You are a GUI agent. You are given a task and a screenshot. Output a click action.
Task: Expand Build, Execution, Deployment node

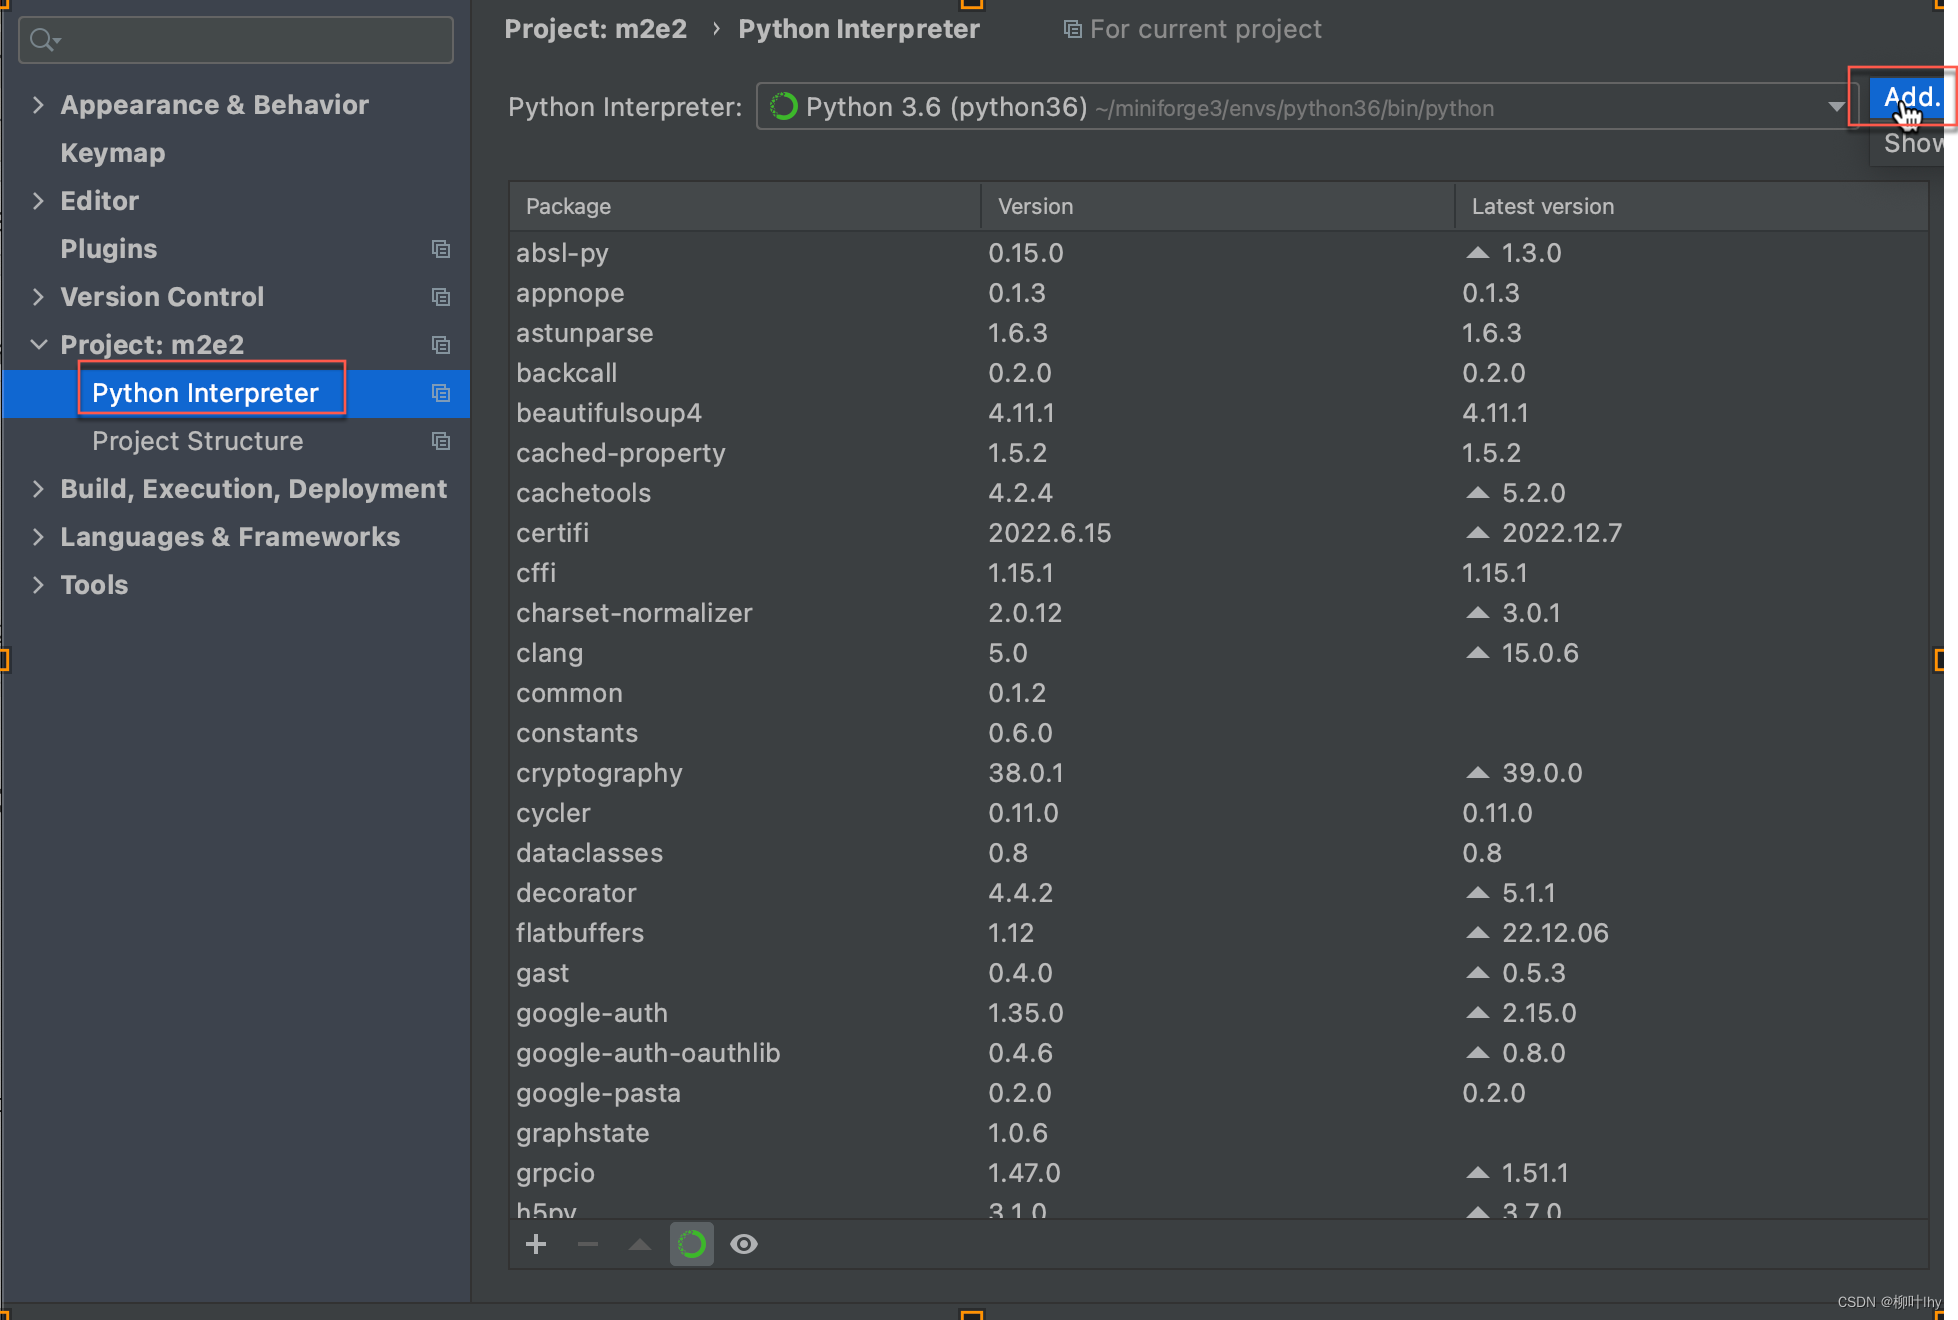click(38, 489)
